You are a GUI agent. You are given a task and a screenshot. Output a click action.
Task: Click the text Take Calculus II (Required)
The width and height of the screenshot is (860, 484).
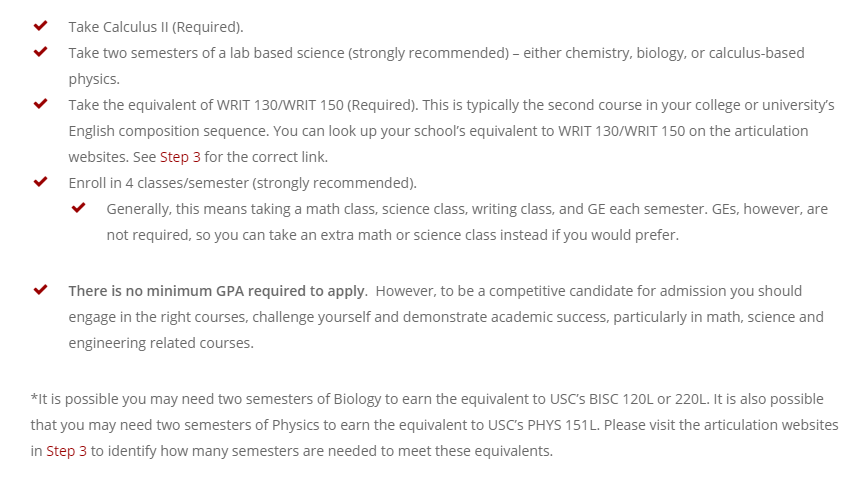(x=156, y=27)
